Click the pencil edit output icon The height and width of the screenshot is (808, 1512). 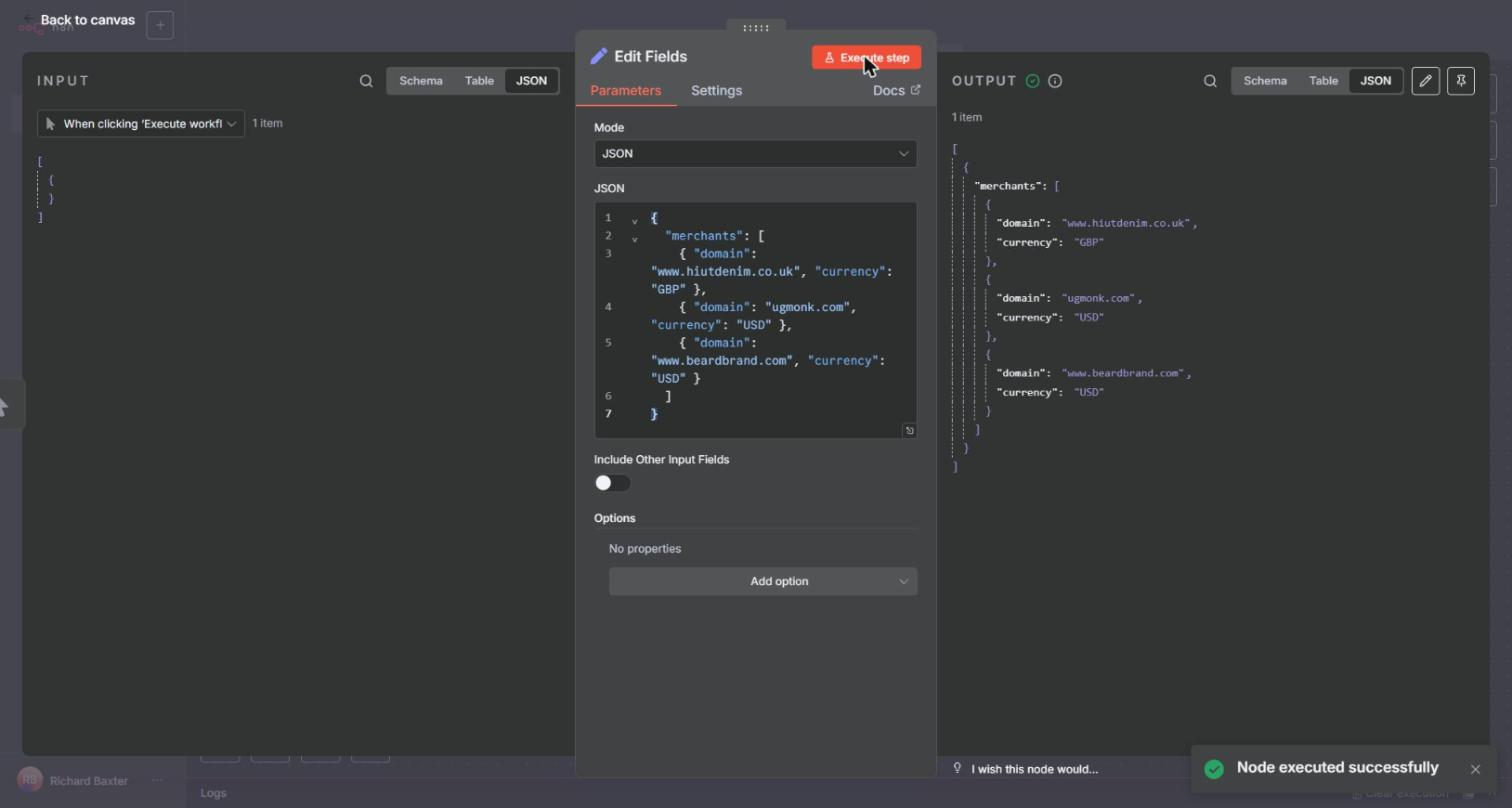[1426, 81]
